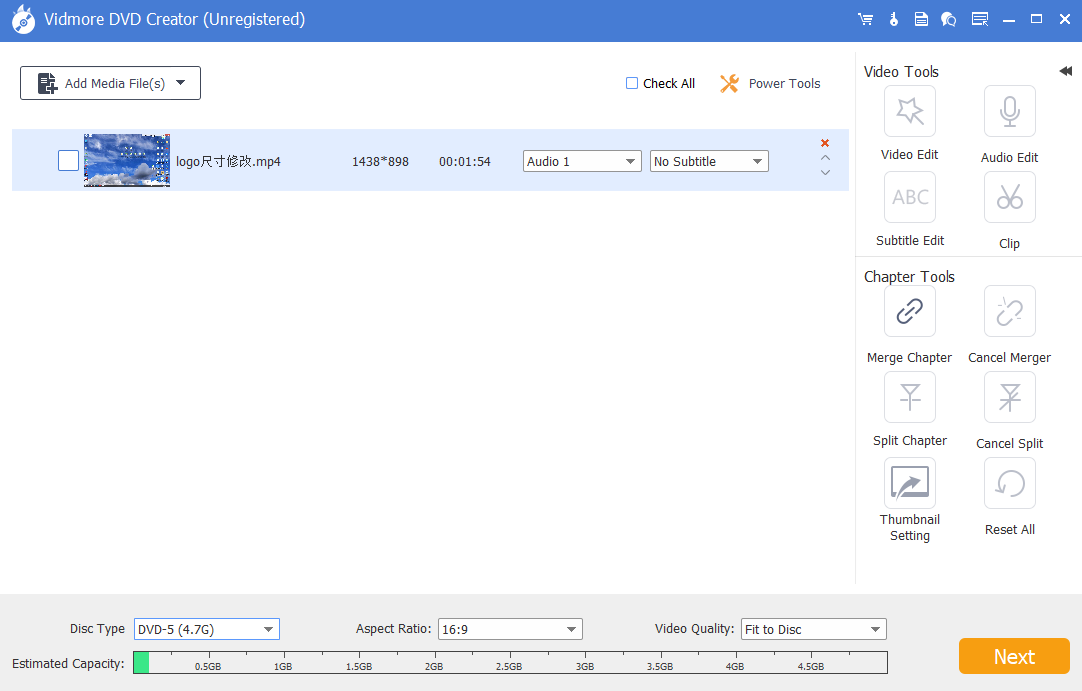The image size is (1082, 691).
Task: Remove the video with red X
Action: click(x=825, y=143)
